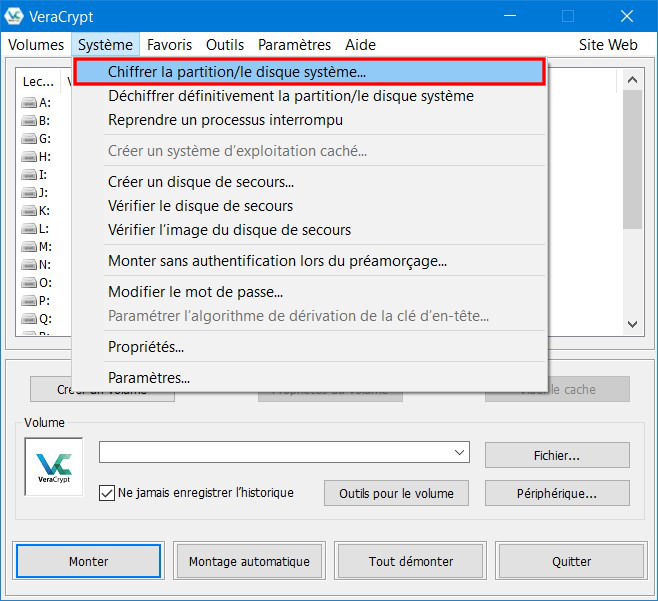The height and width of the screenshot is (601, 658).
Task: Select drive Q: icon in list
Action: (x=29, y=319)
